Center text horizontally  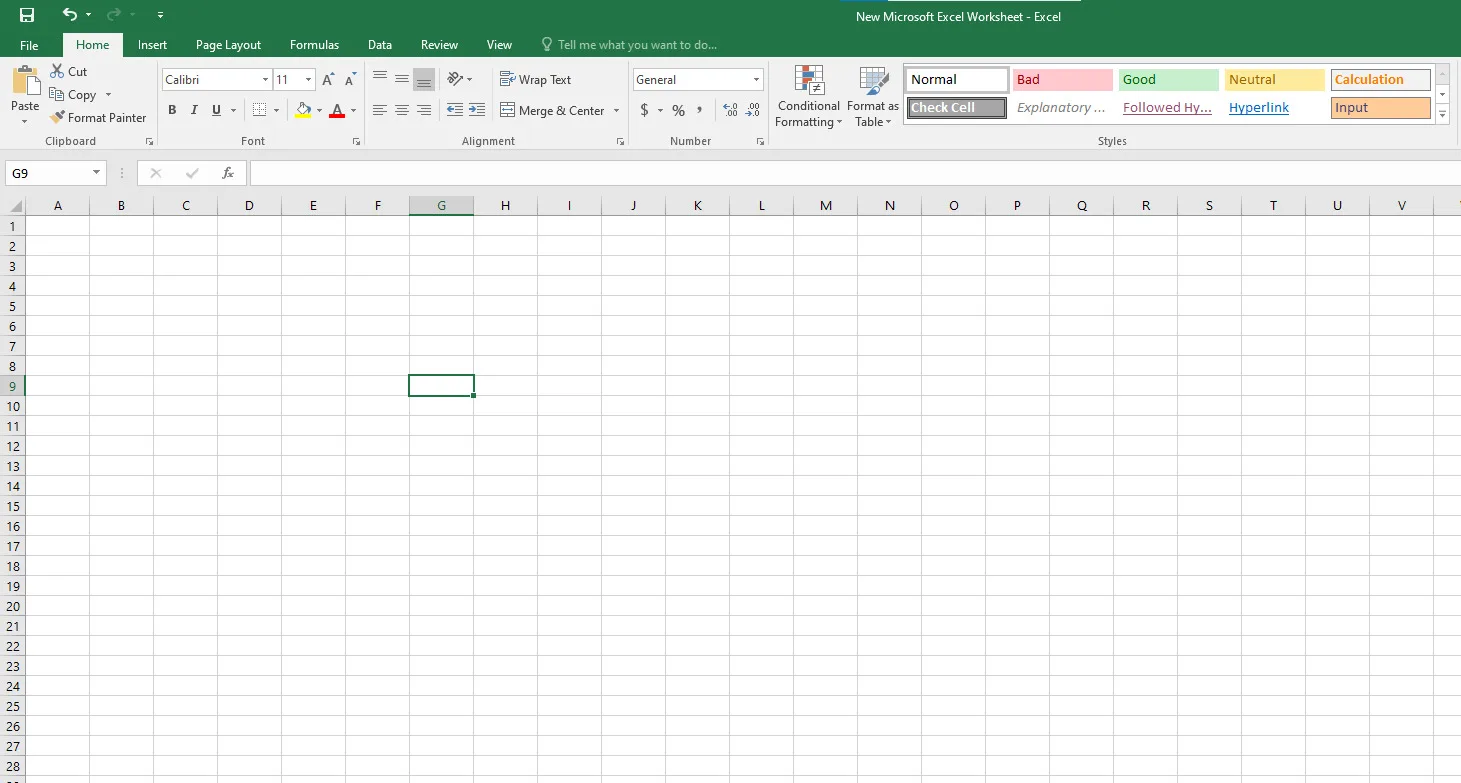pyautogui.click(x=402, y=110)
